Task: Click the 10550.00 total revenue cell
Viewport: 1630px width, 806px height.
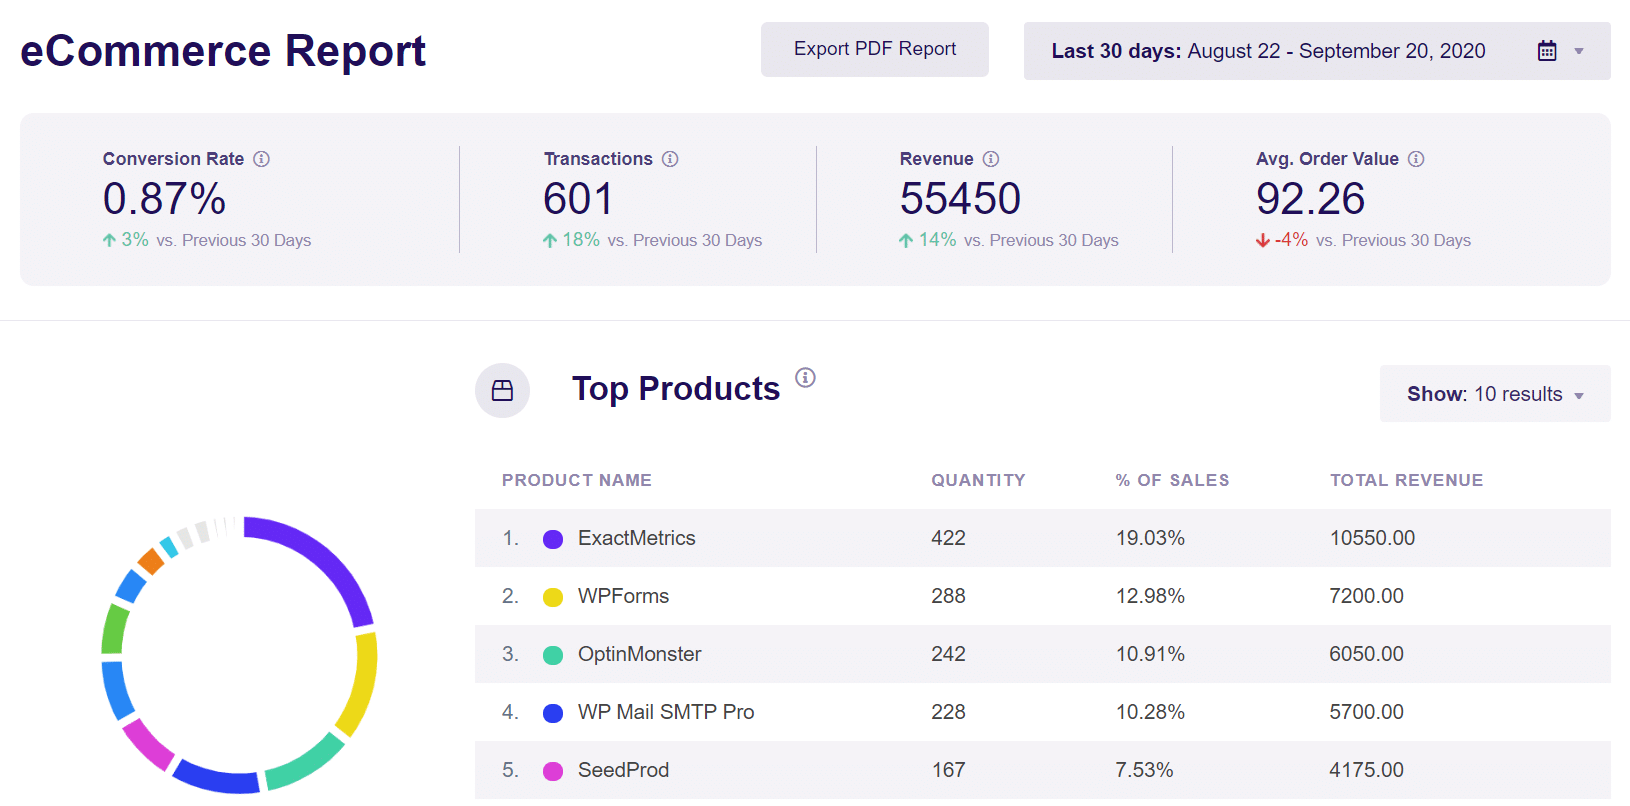Action: pos(1372,538)
